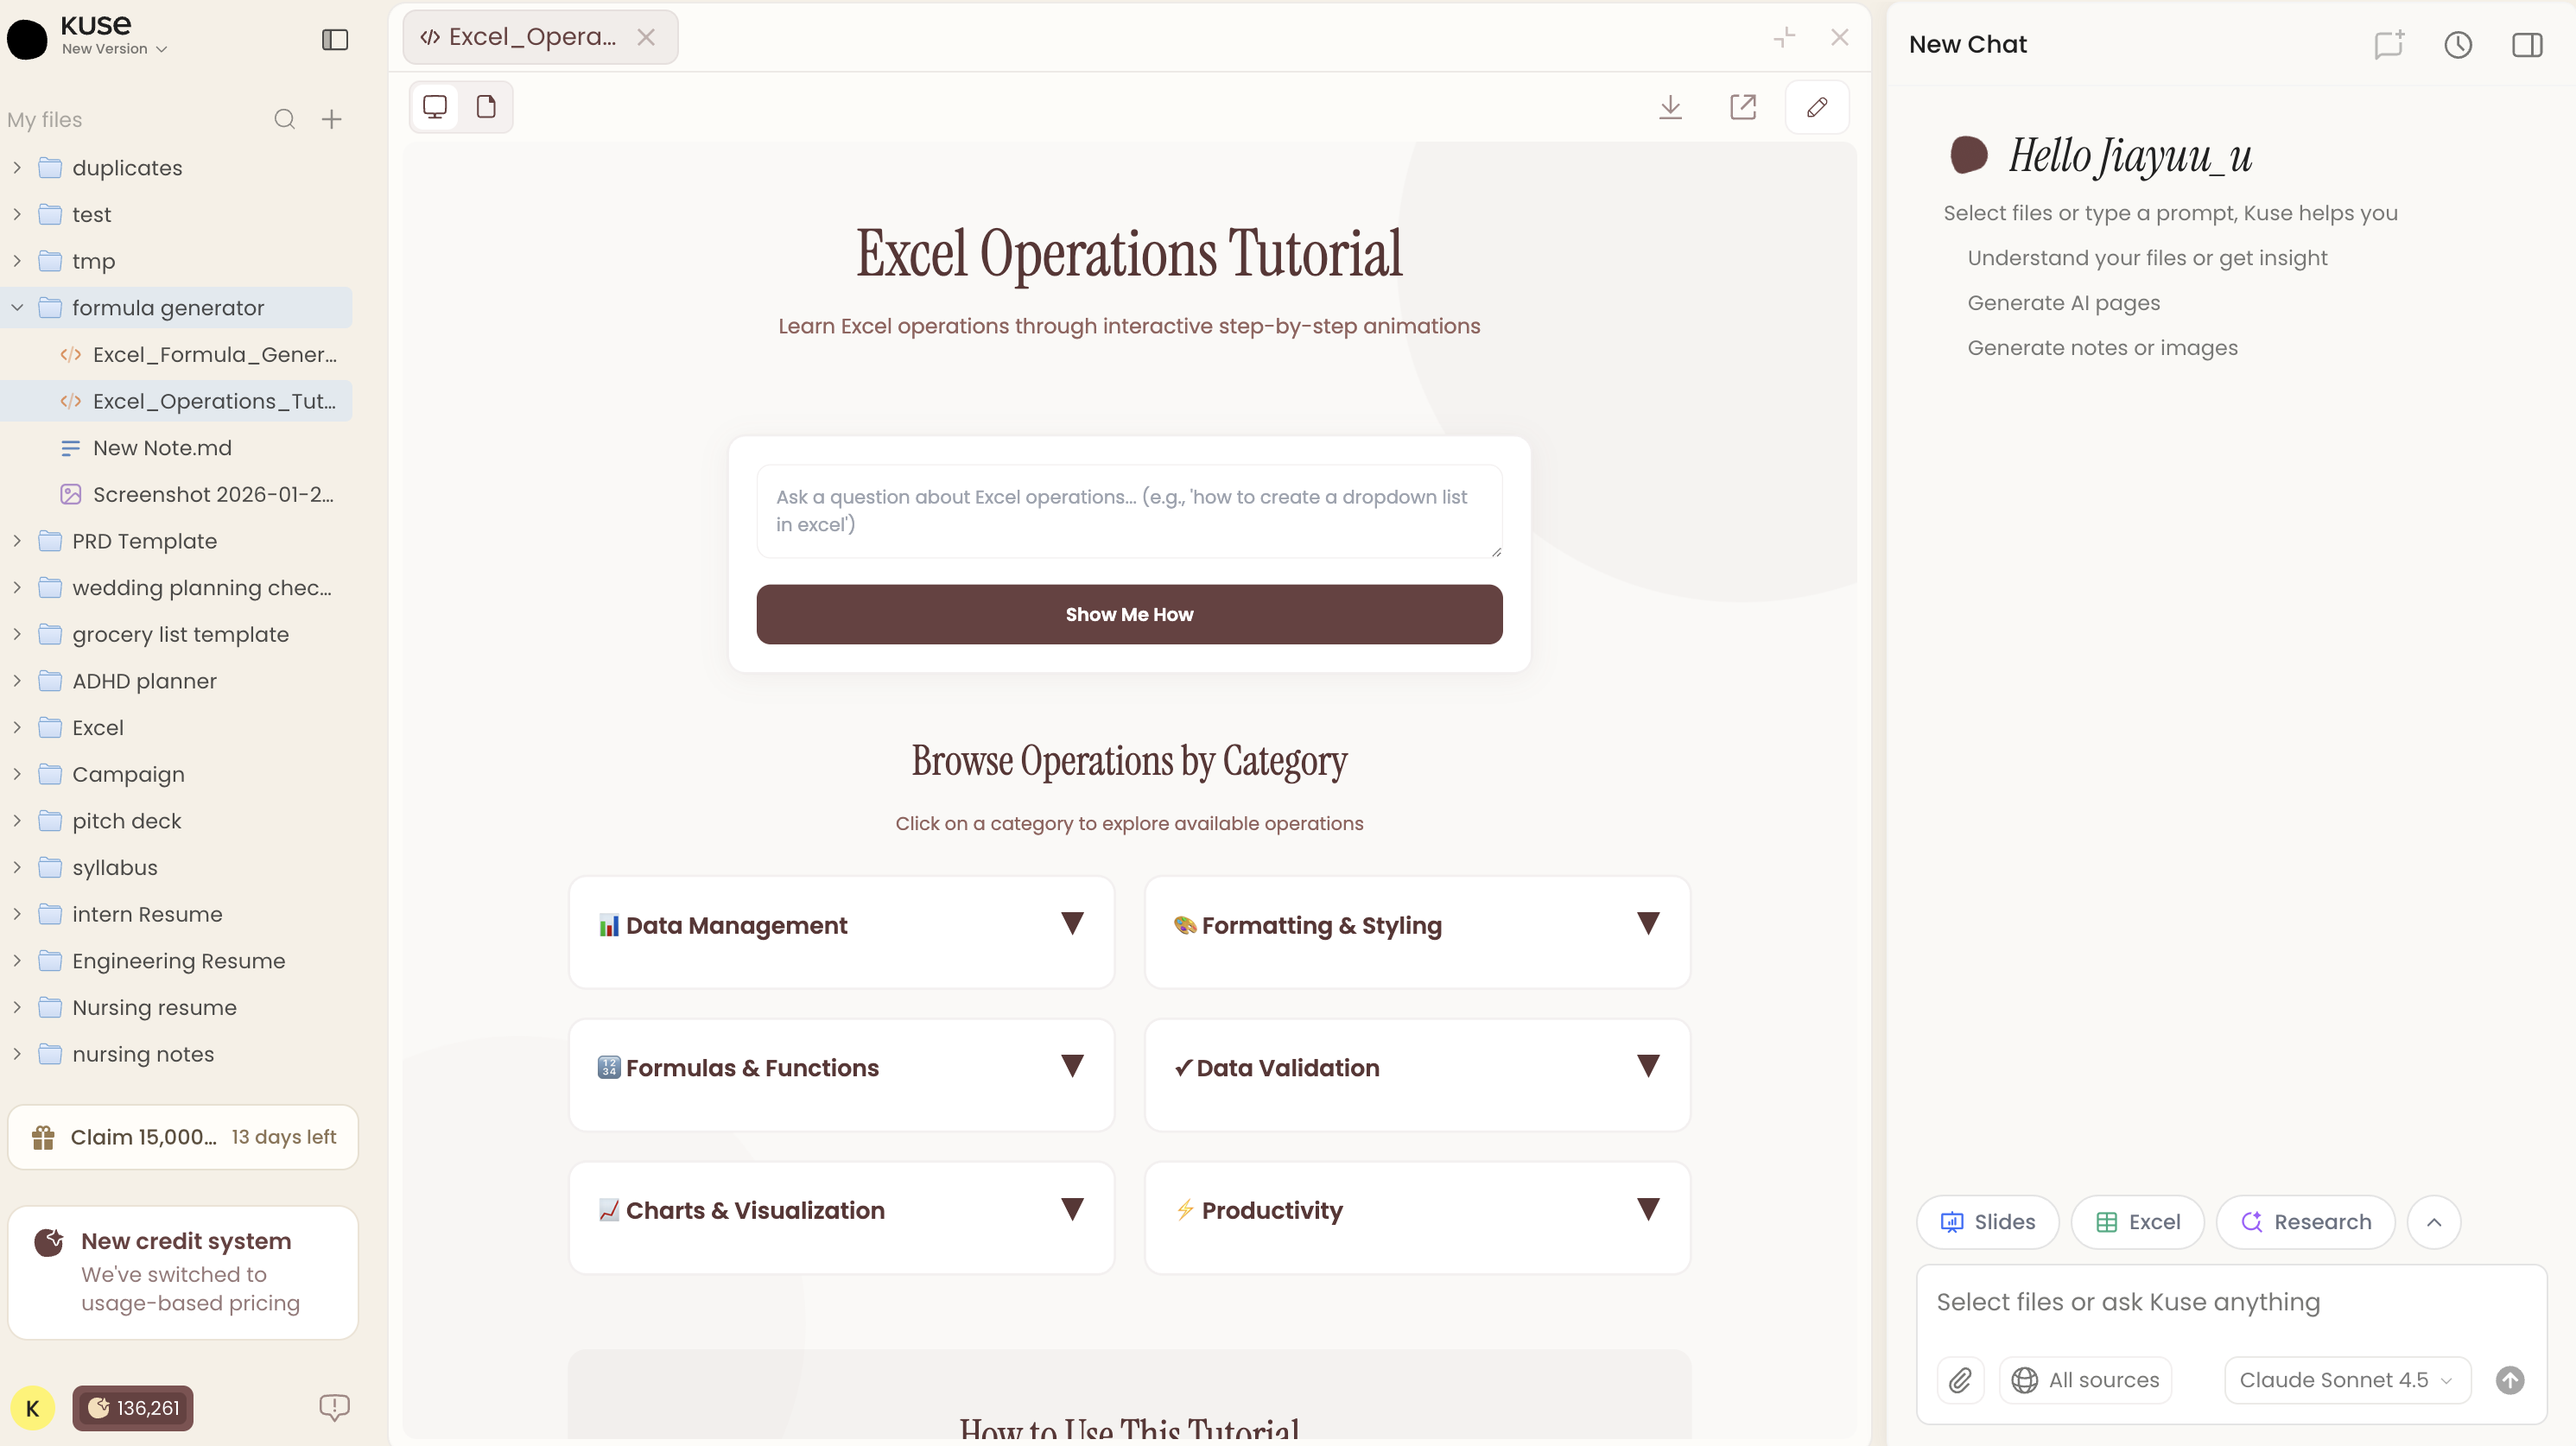2576x1446 pixels.
Task: Start a new chat via bubble icon
Action: click(x=2389, y=45)
